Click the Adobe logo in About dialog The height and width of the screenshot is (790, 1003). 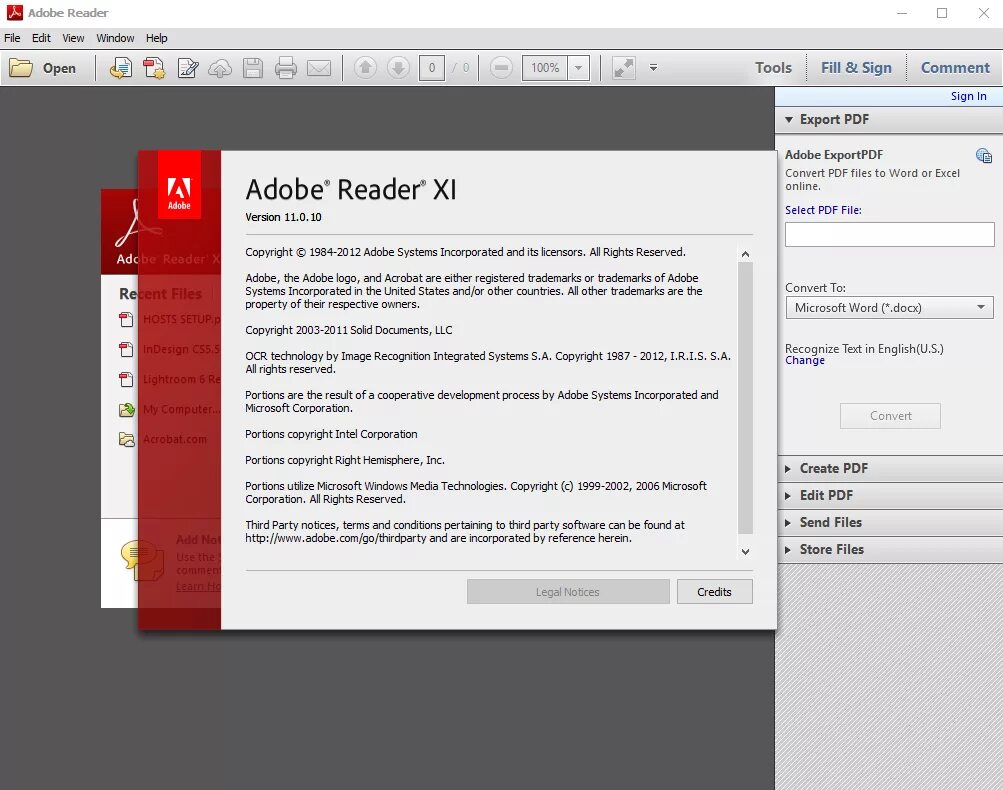point(179,185)
